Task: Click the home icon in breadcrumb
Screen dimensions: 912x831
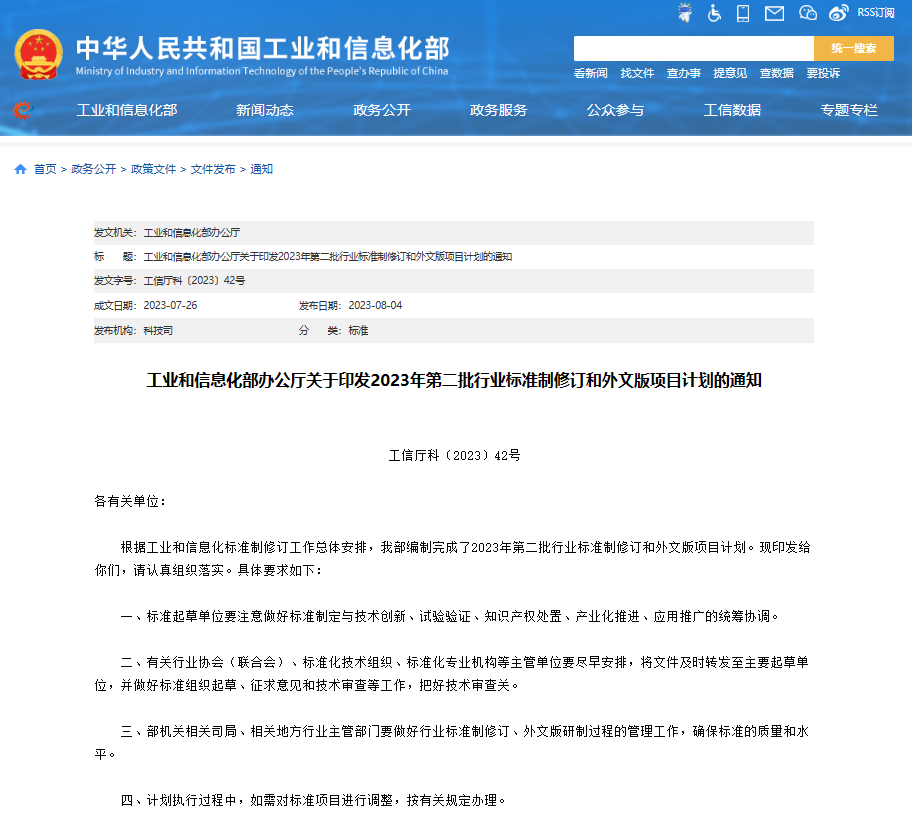Action: (20, 169)
